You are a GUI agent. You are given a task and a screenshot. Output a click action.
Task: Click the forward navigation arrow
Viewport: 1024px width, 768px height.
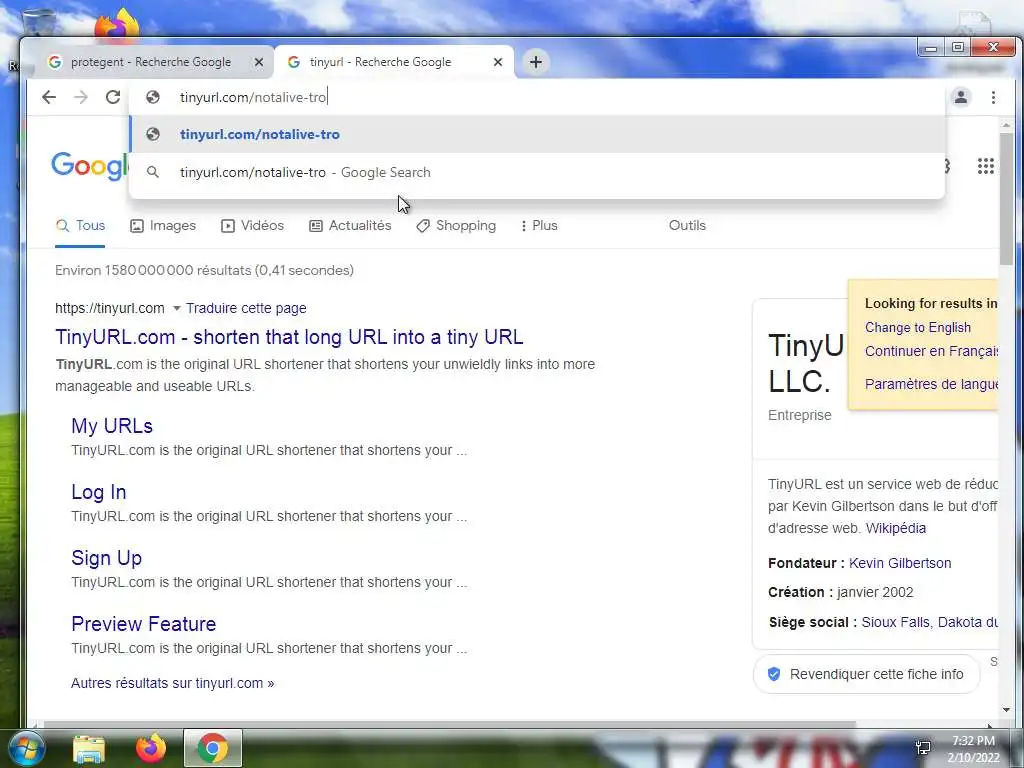tap(80, 97)
